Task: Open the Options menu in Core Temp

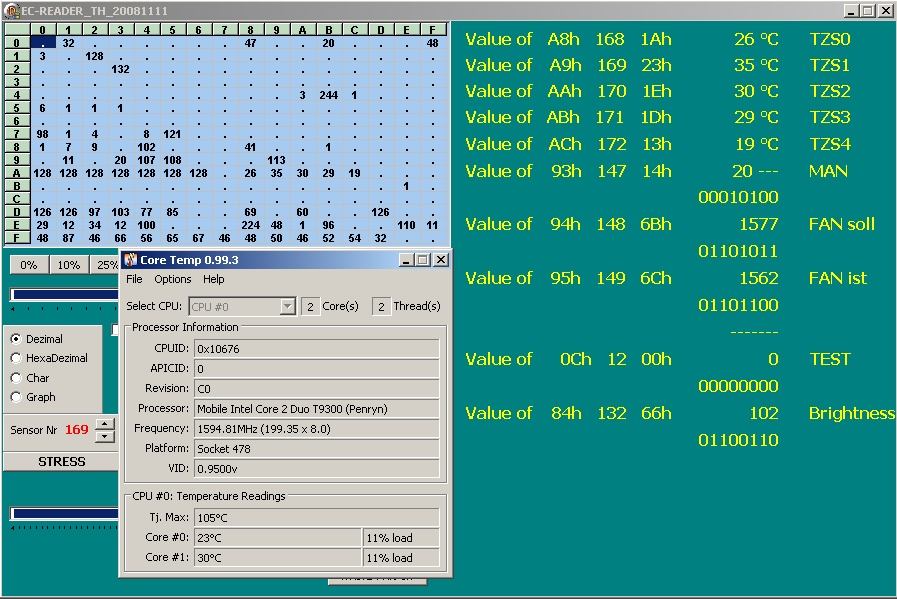Action: tap(173, 279)
